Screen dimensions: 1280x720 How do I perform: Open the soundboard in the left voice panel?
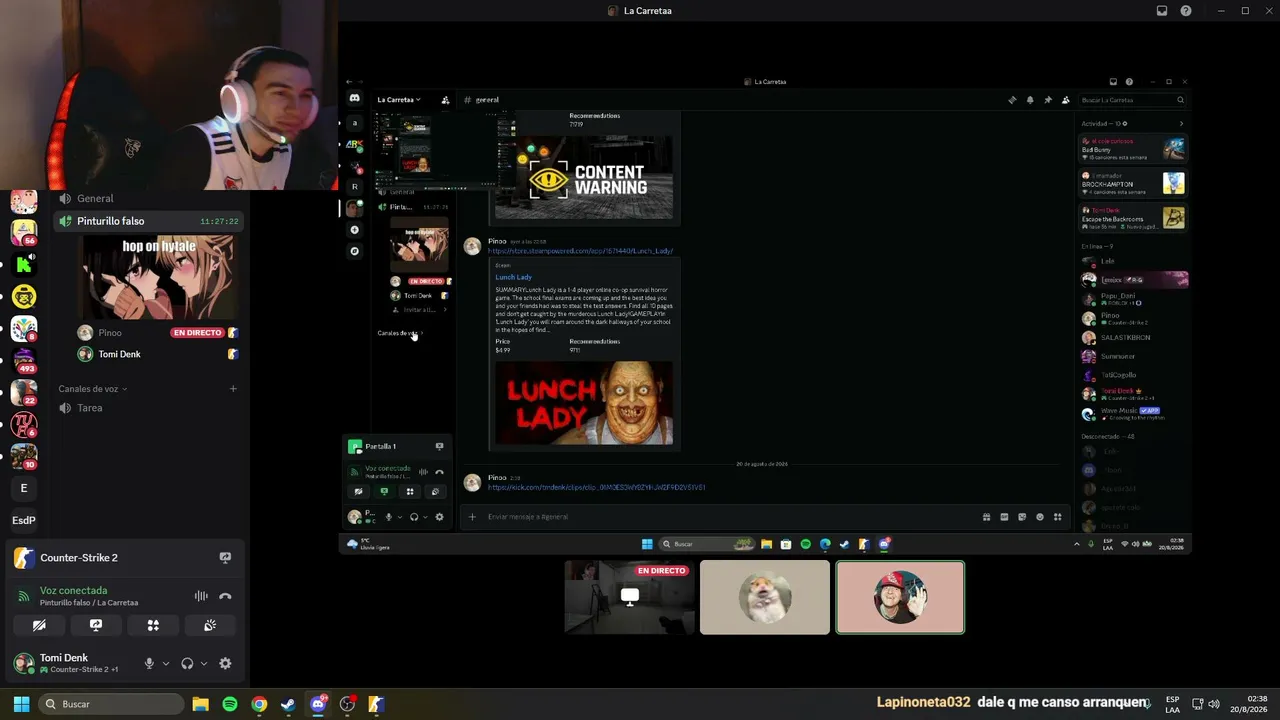tap(210, 625)
